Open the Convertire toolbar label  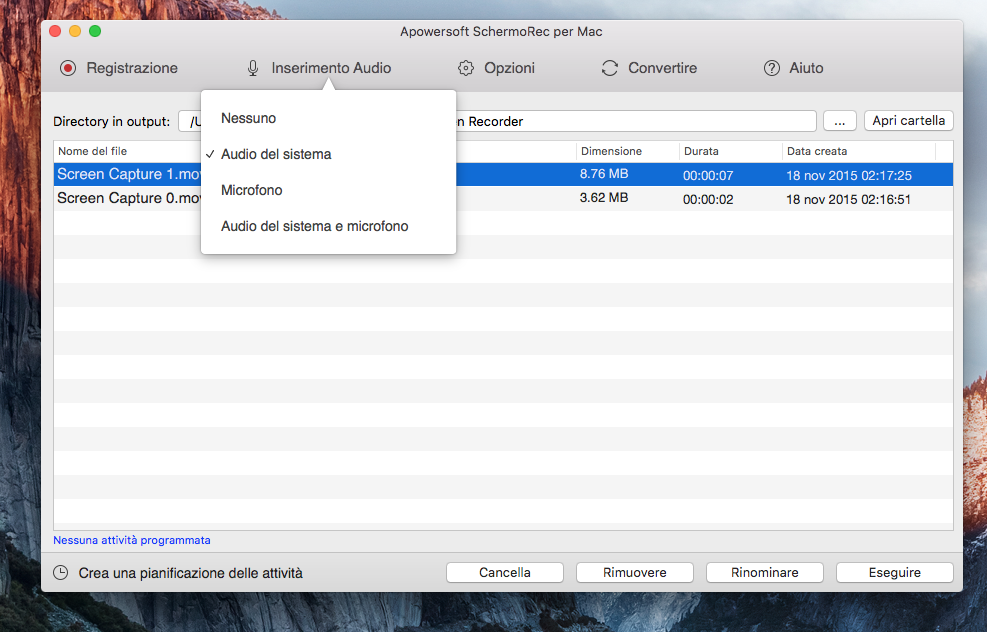[662, 68]
